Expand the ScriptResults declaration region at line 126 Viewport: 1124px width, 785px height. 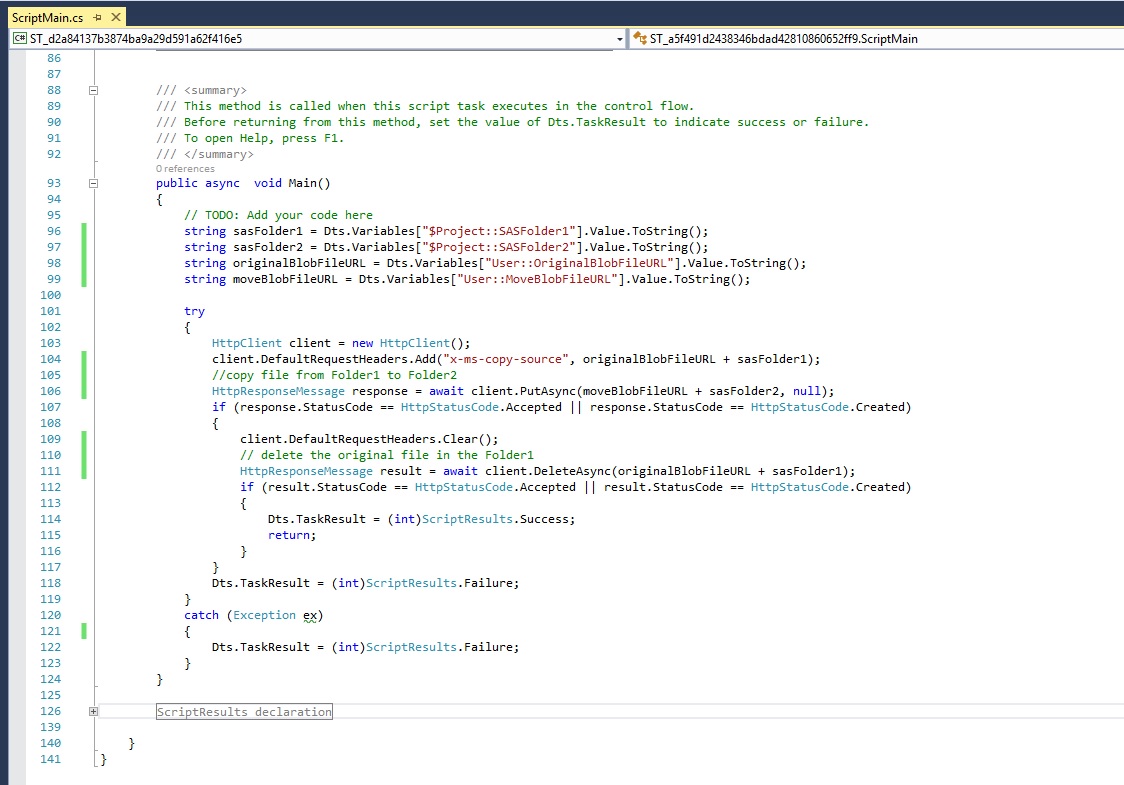pyautogui.click(x=94, y=711)
